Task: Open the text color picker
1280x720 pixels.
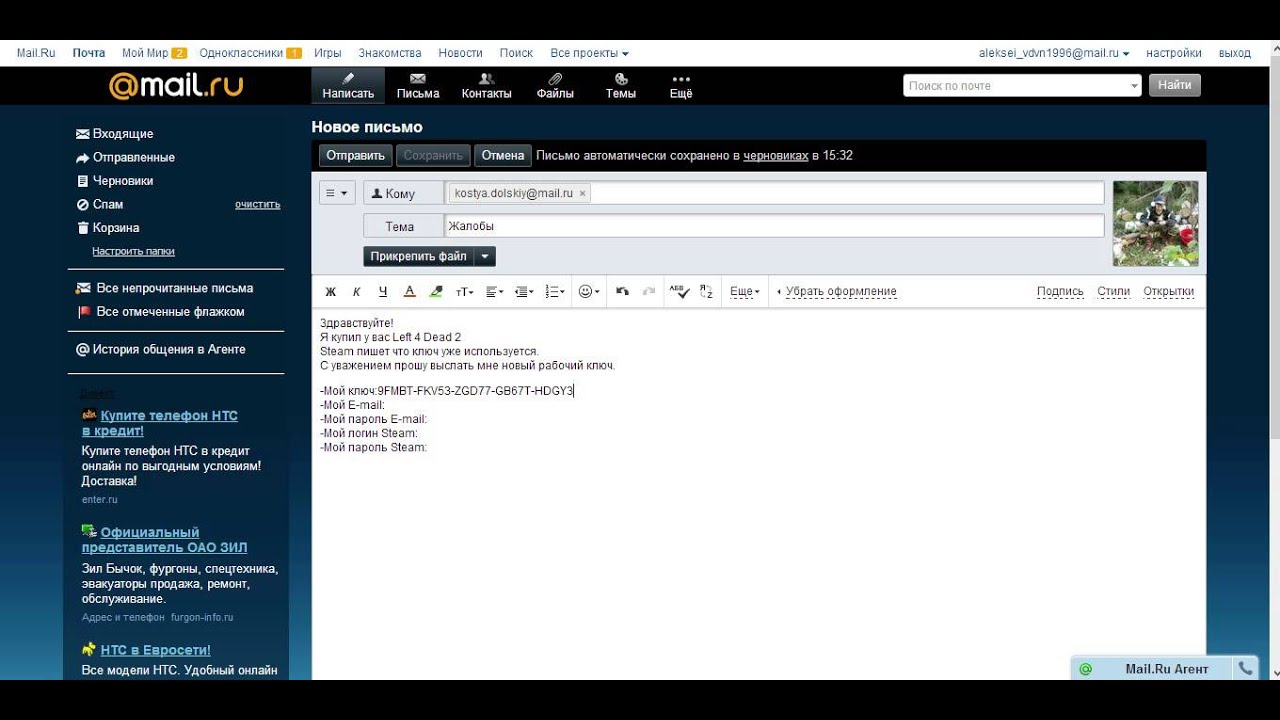Action: (409, 292)
